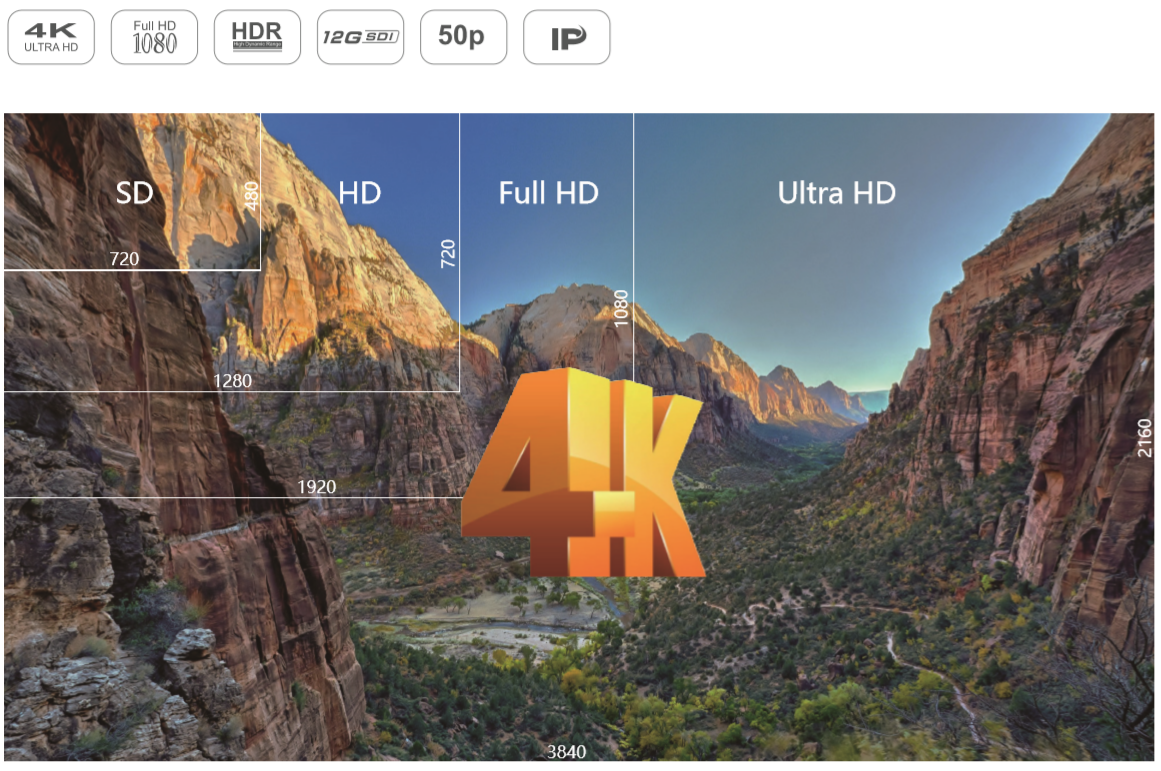Image resolution: width=1161 pixels, height=771 pixels.
Task: Select the Full HD label
Action: (x=548, y=193)
